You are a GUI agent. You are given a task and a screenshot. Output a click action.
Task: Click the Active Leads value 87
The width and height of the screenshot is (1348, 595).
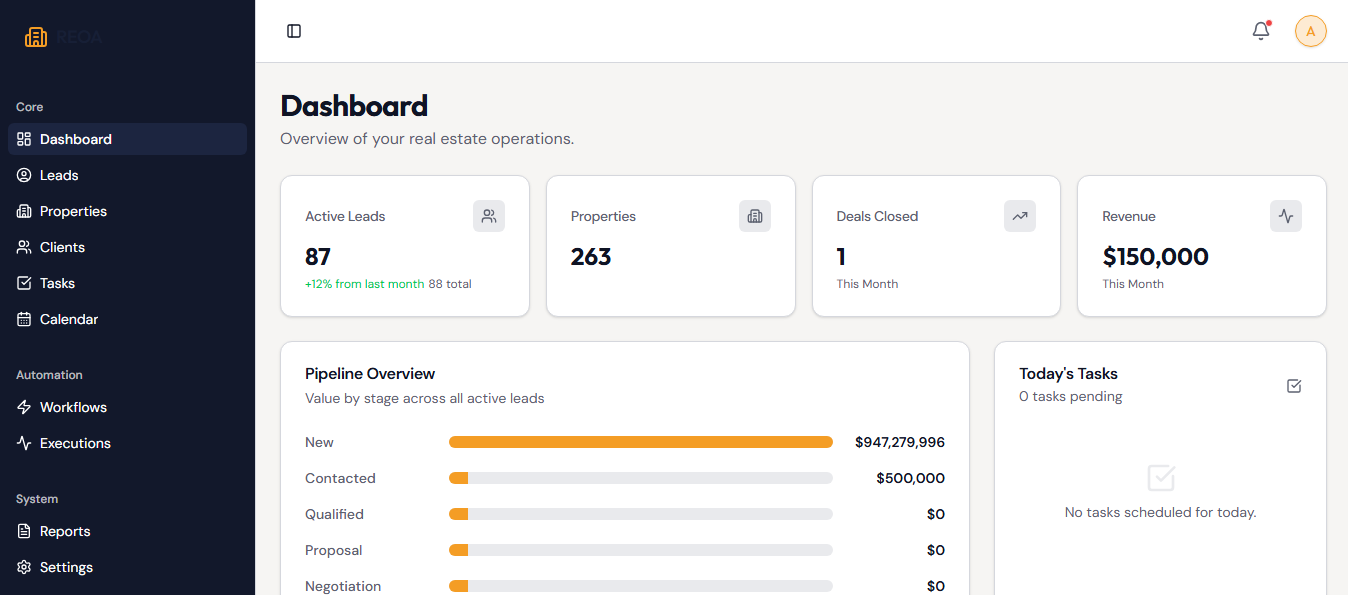click(318, 257)
